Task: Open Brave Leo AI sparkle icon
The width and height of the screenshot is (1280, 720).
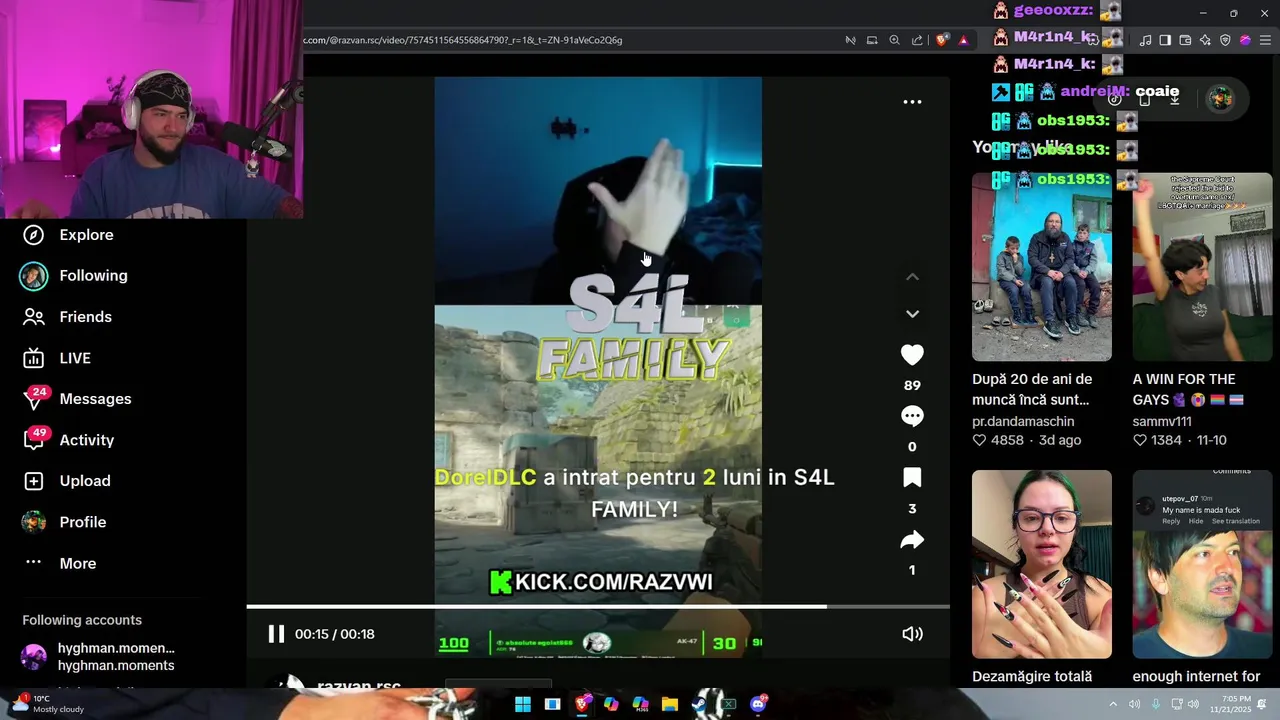Action: (1205, 40)
